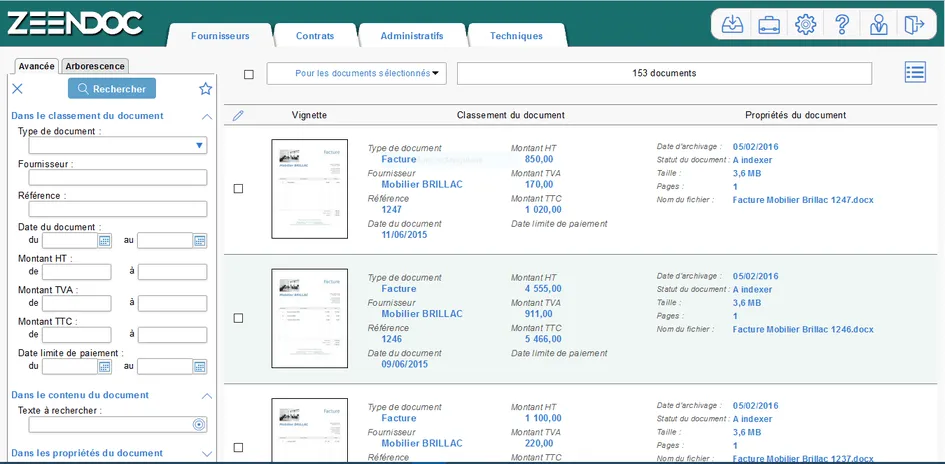Click the pencil edit icon in table header
The height and width of the screenshot is (464, 945).
click(x=238, y=115)
